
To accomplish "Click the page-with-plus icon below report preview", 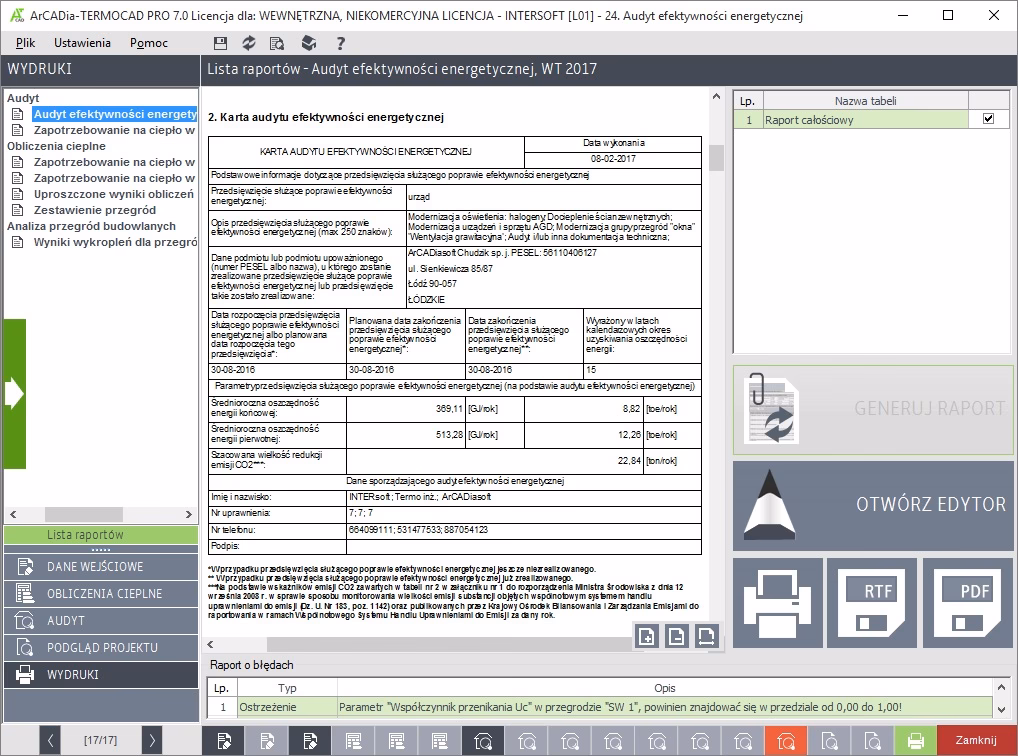I will click(647, 636).
